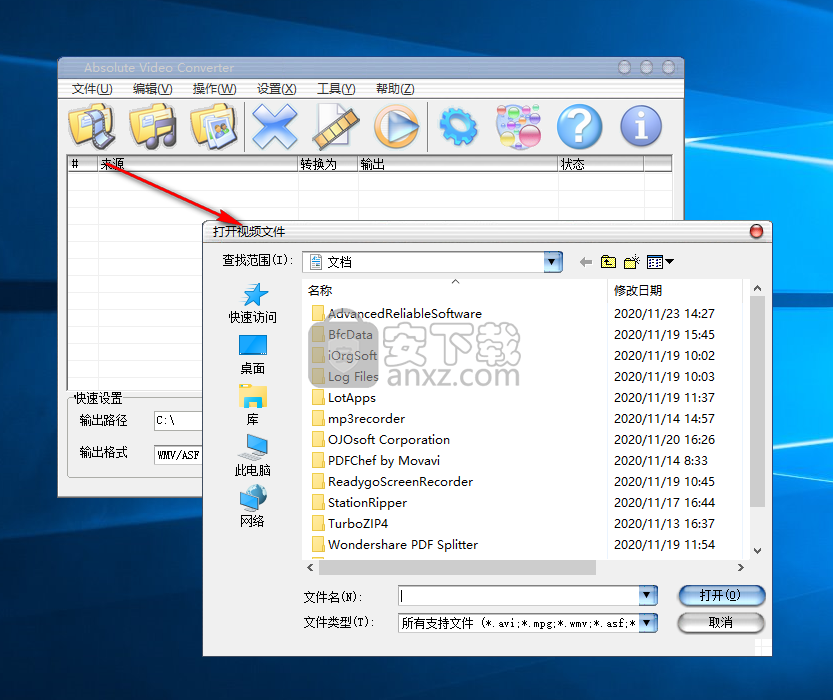Open the 设置(X) menu

click(x=276, y=89)
